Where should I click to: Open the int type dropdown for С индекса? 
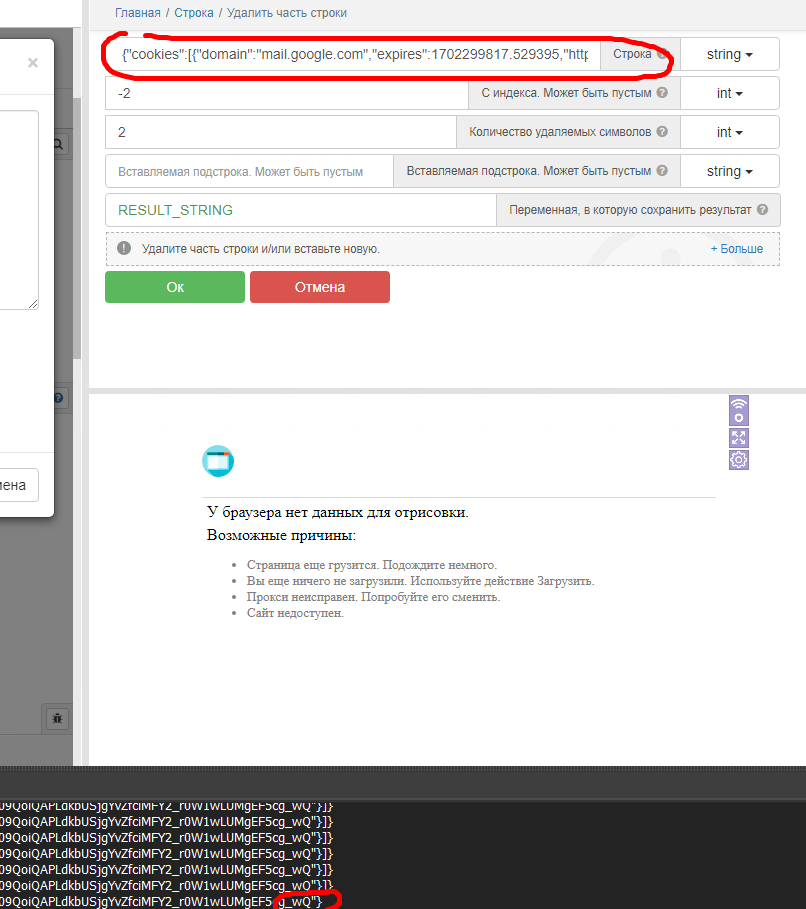point(729,93)
